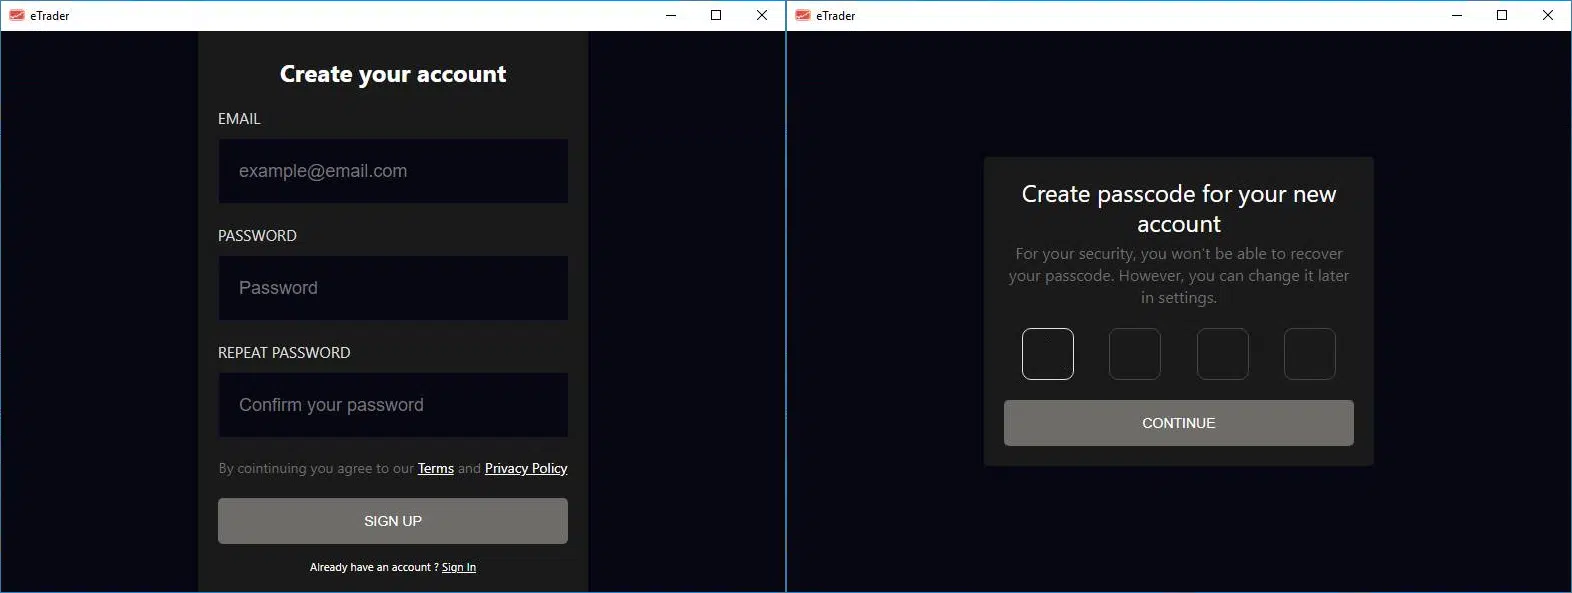Click the fourth passcode digit box

click(1309, 354)
